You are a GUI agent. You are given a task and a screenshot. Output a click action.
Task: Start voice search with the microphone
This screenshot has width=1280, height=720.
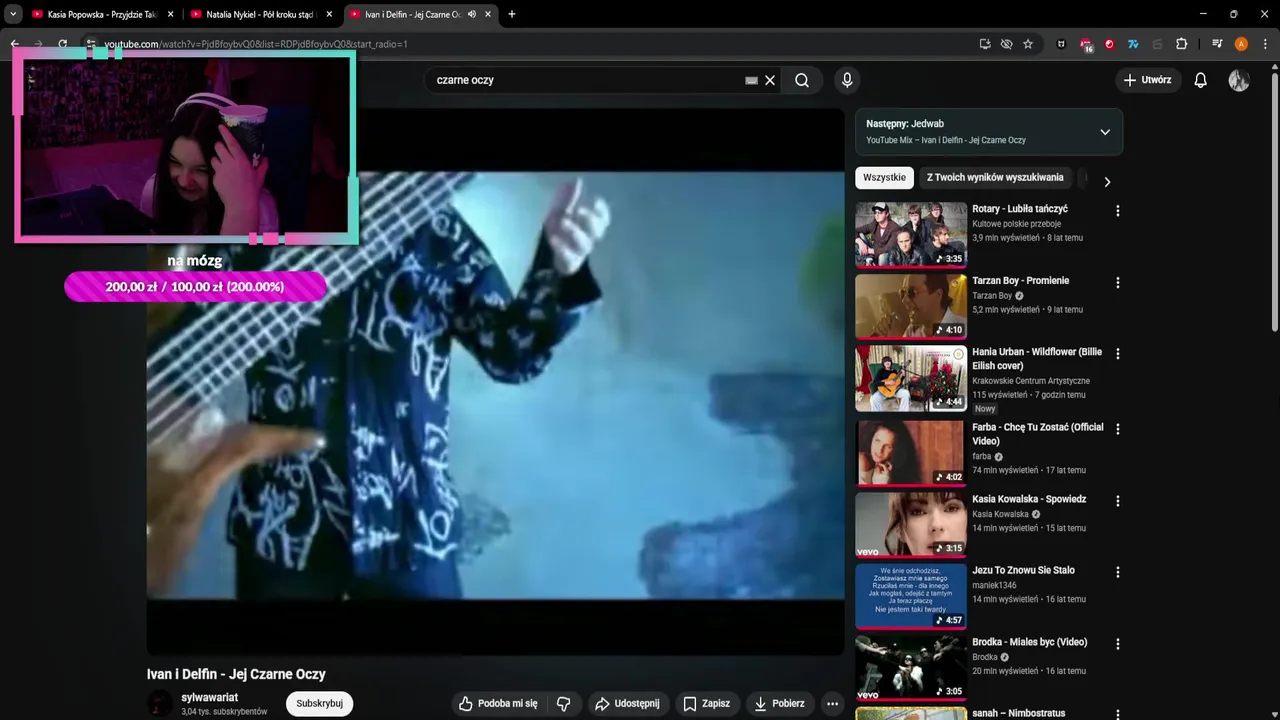[847, 80]
